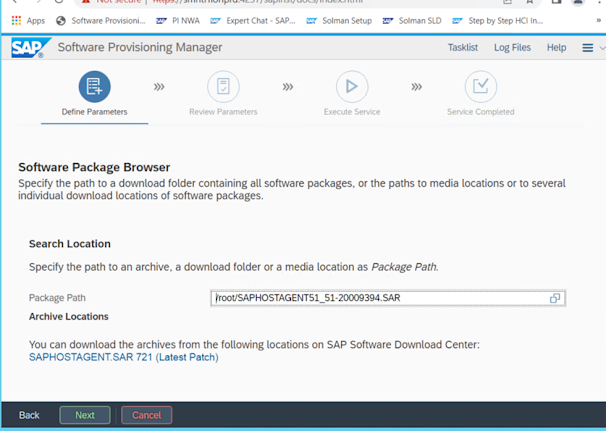This screenshot has width=606, height=431.
Task: Open the hamburger menu icon
Action: coord(587,48)
